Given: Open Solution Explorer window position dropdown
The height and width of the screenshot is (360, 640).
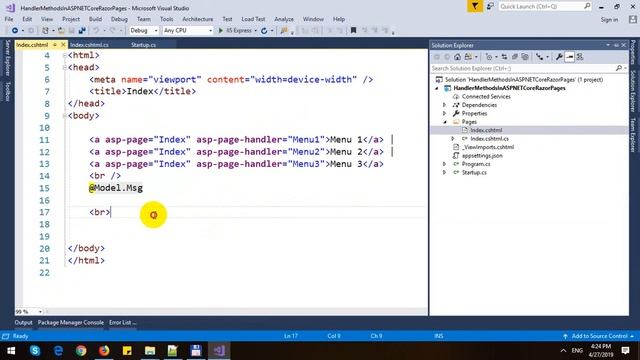Looking at the screenshot, I should (608, 45).
